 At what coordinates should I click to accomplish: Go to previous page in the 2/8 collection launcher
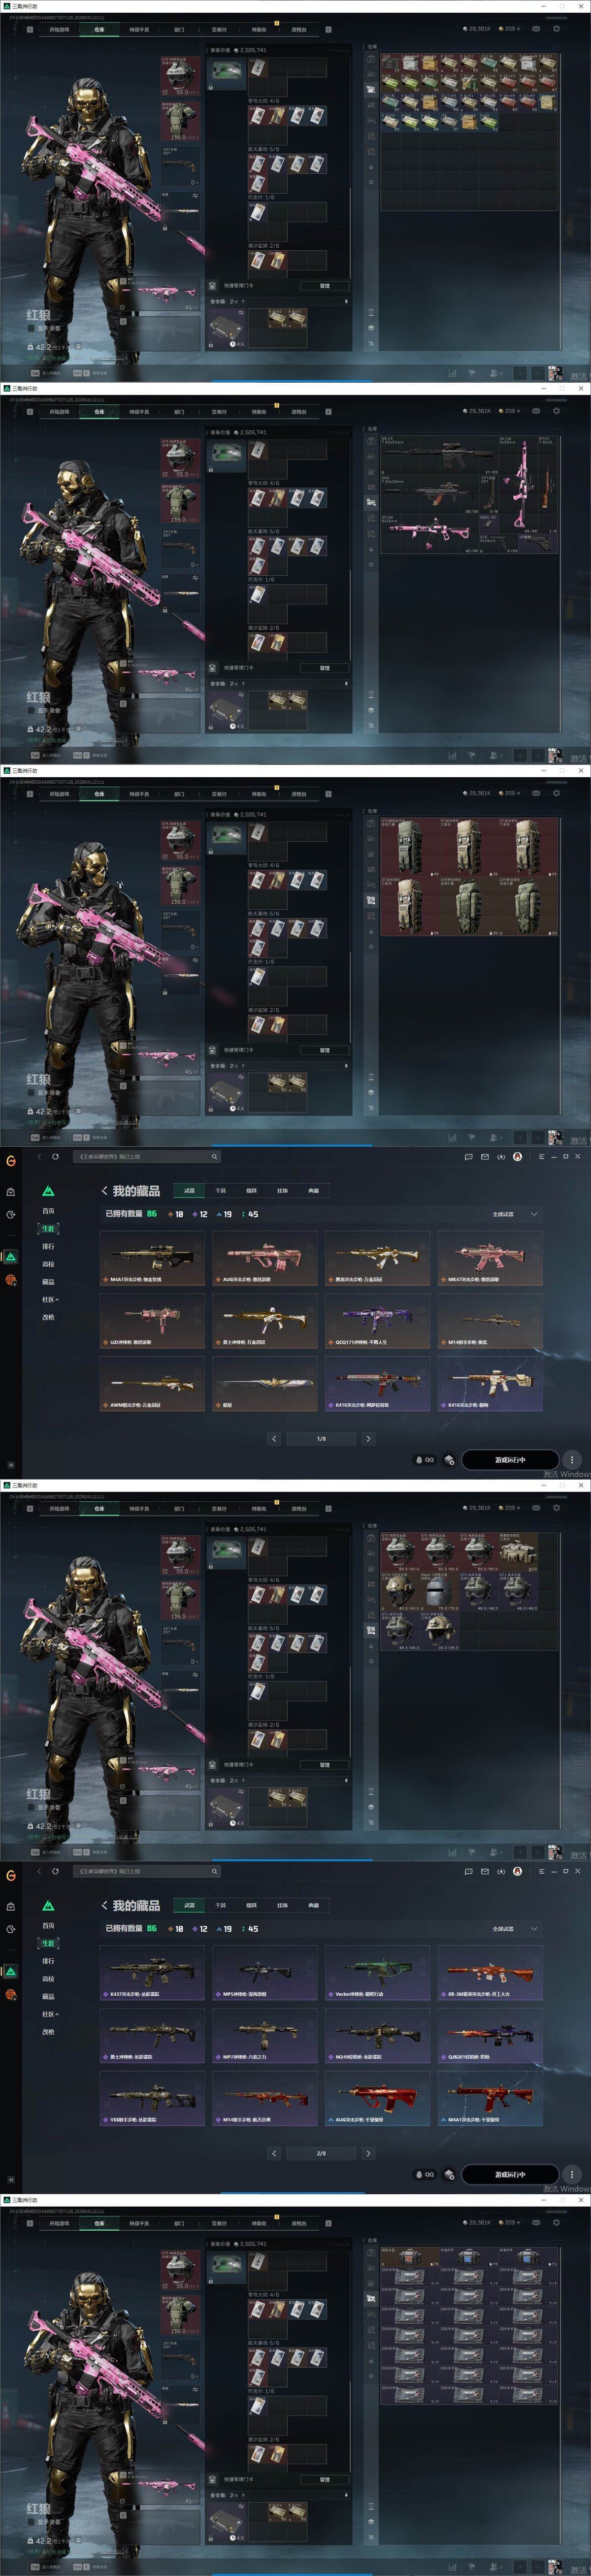point(275,2153)
